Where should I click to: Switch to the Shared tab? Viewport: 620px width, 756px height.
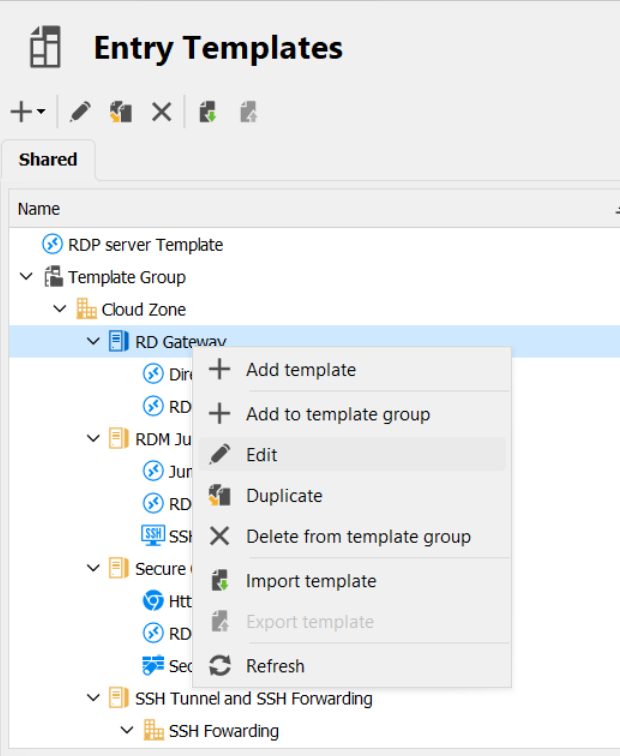[x=47, y=160]
